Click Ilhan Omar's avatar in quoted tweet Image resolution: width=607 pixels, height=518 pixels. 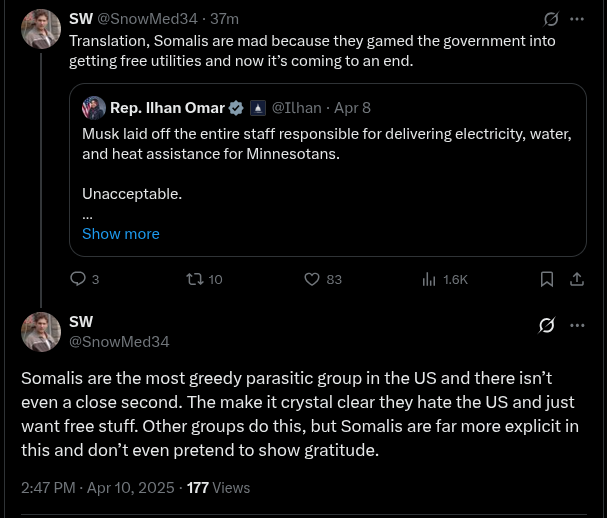(x=94, y=108)
